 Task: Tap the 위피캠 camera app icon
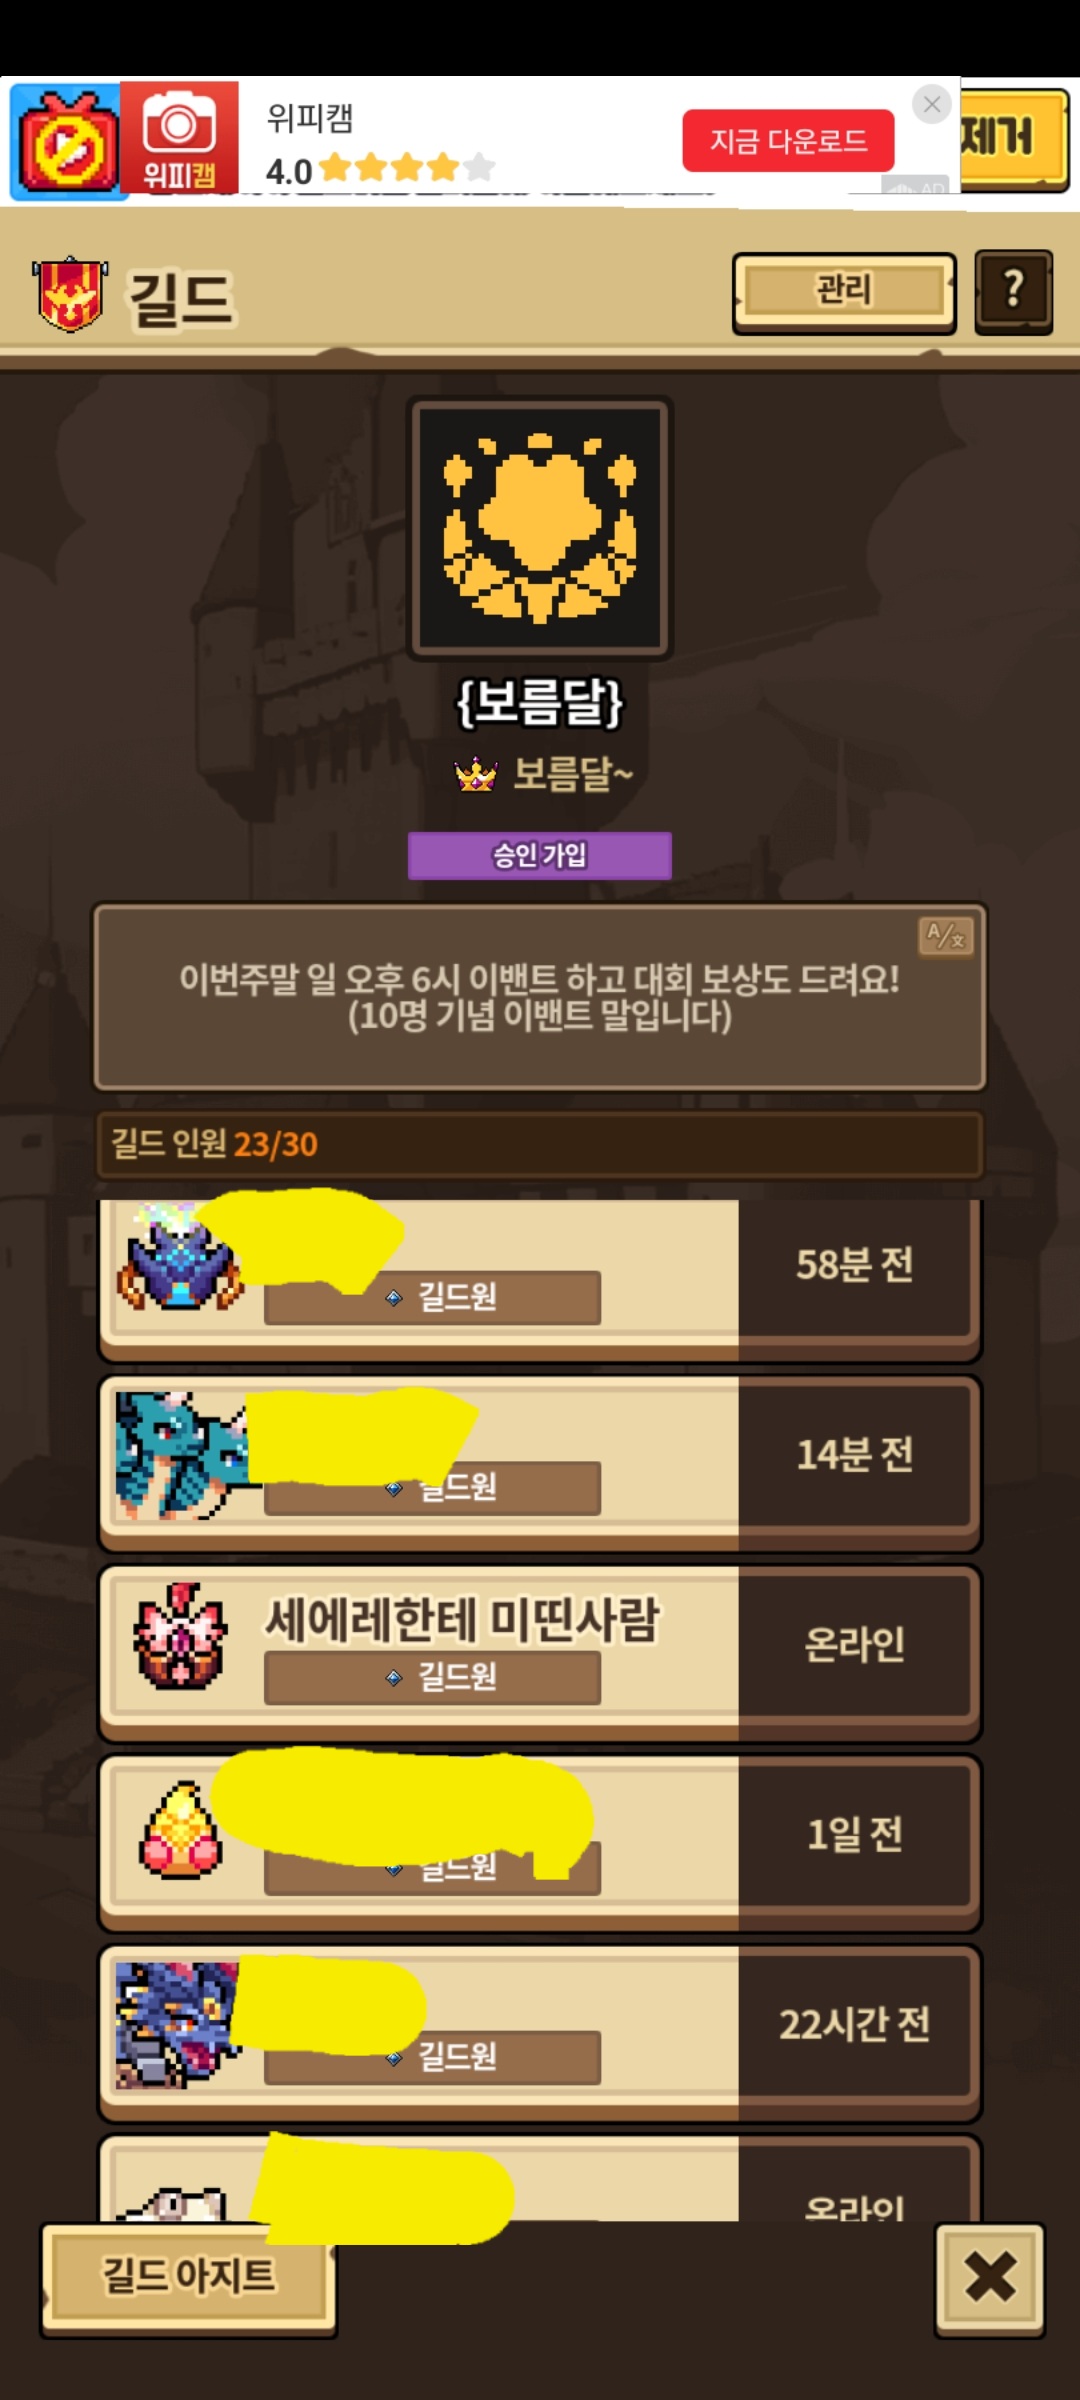(179, 137)
